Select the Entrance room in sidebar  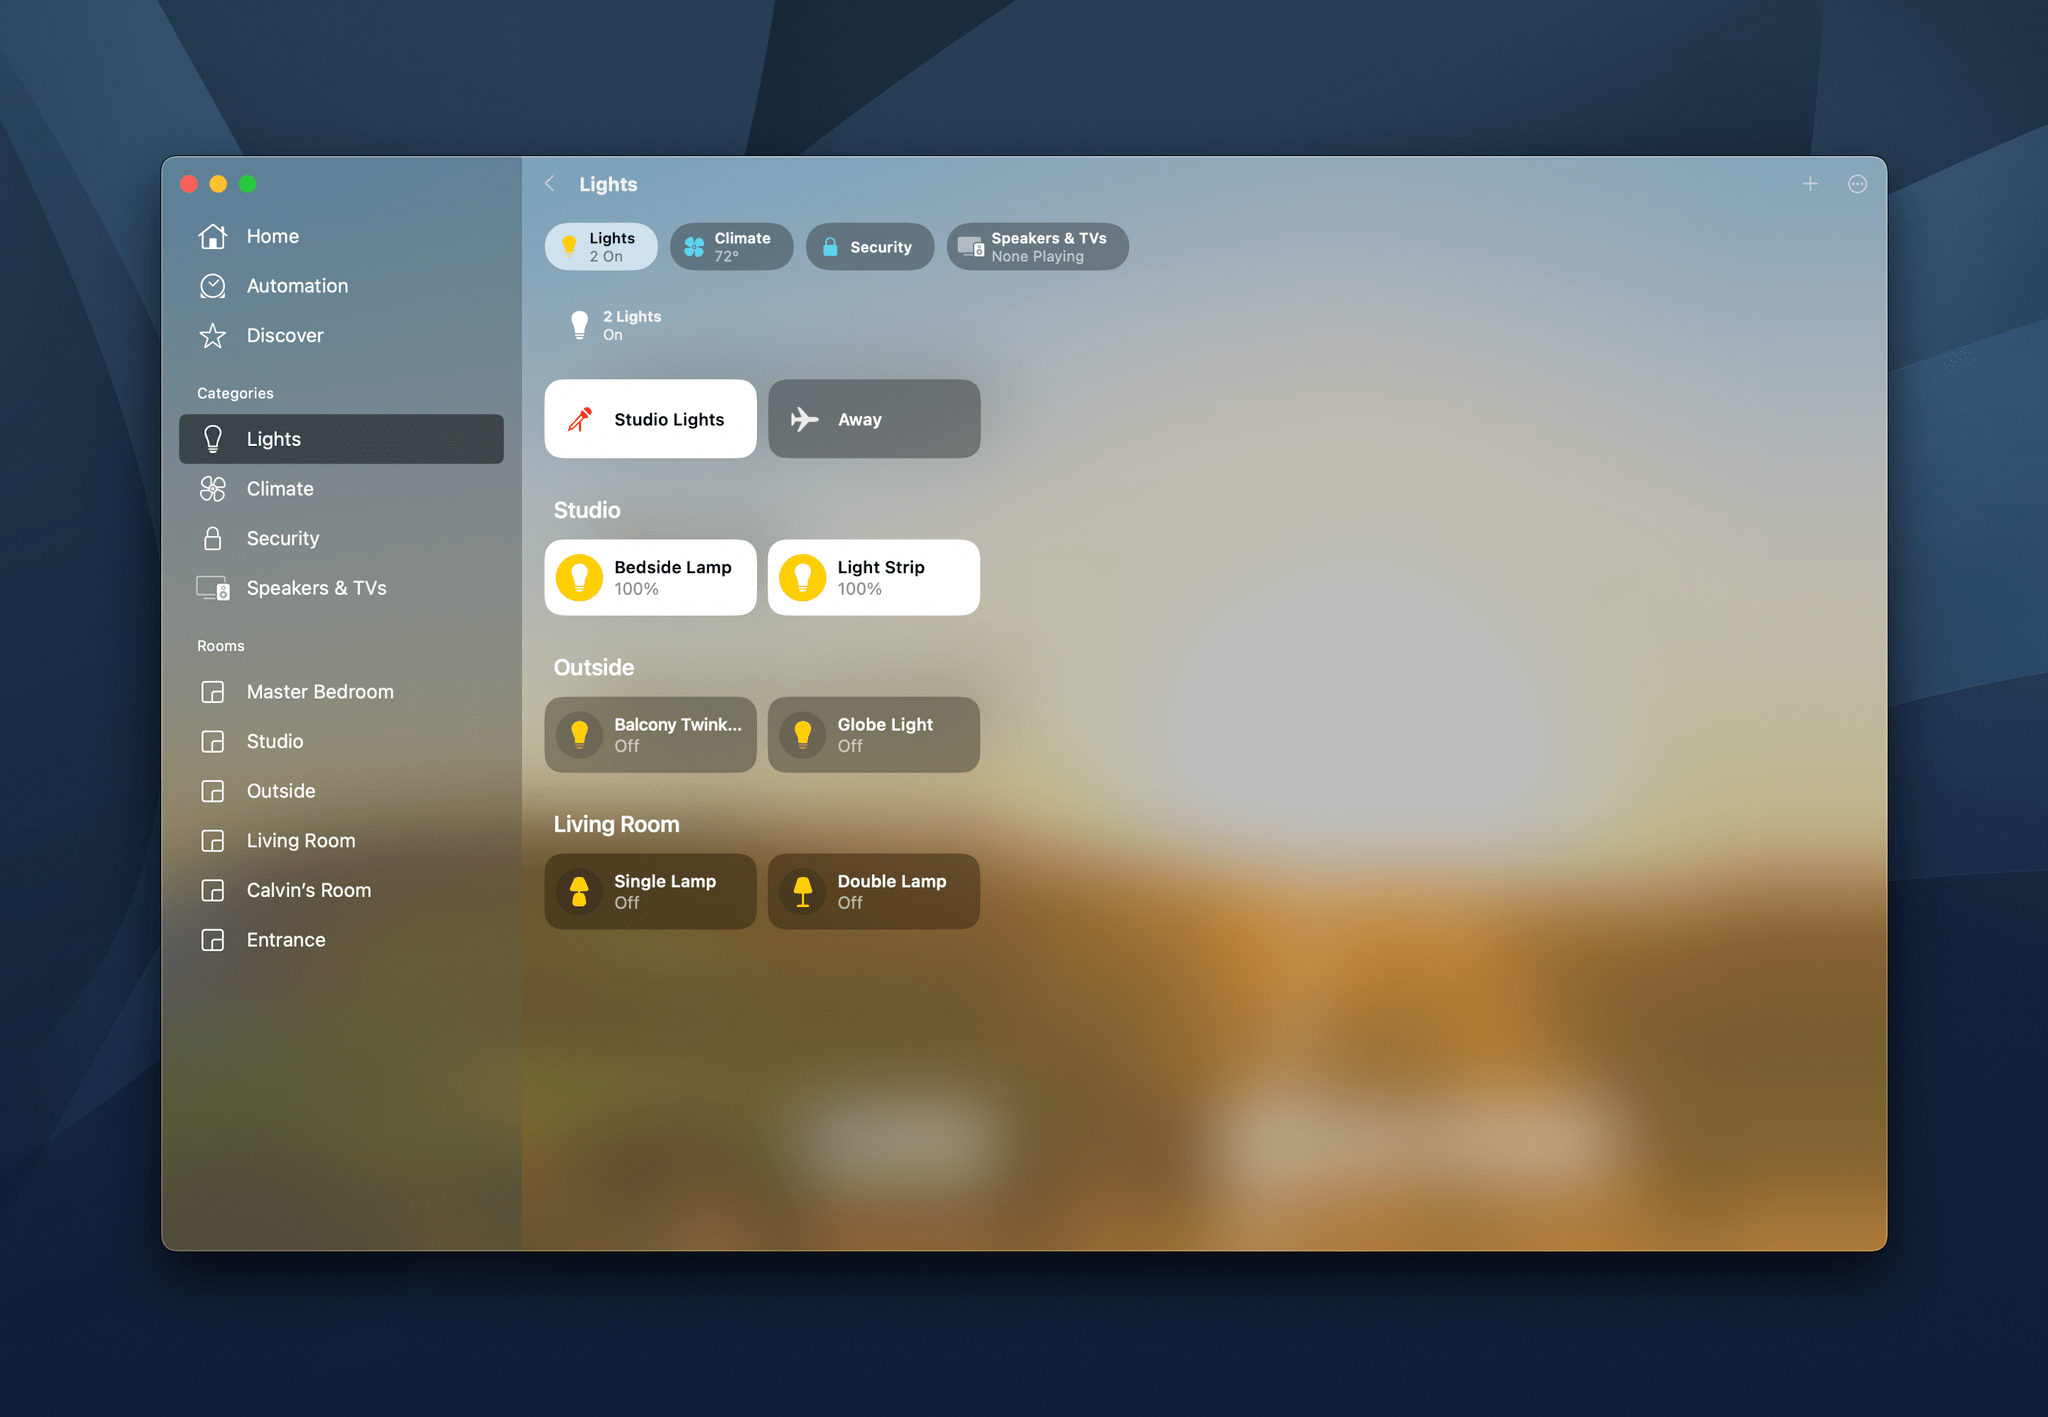pyautogui.click(x=285, y=938)
